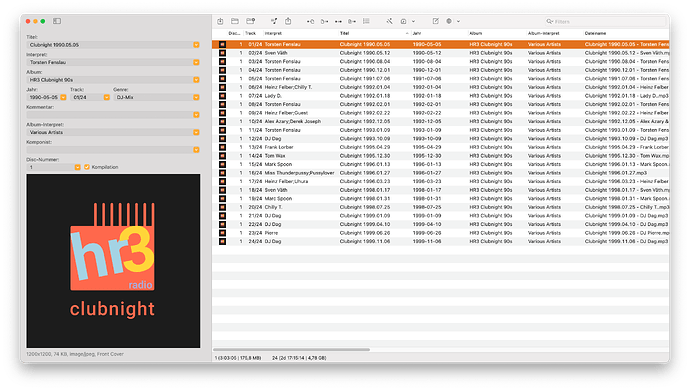Open a folder with the folder icon

click(x=235, y=21)
